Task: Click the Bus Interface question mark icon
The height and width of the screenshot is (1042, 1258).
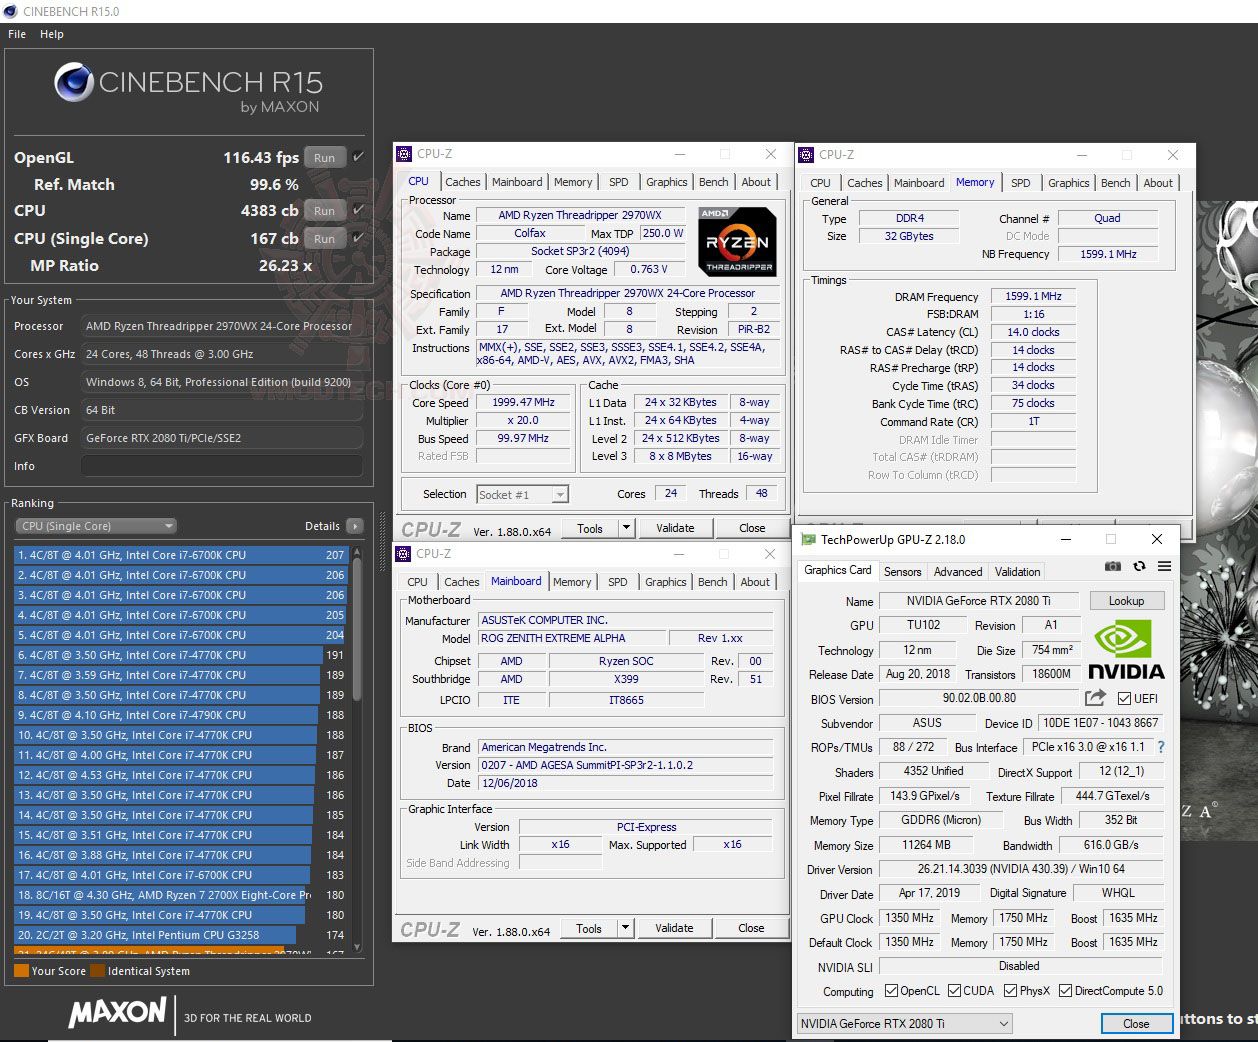Action: [1161, 747]
